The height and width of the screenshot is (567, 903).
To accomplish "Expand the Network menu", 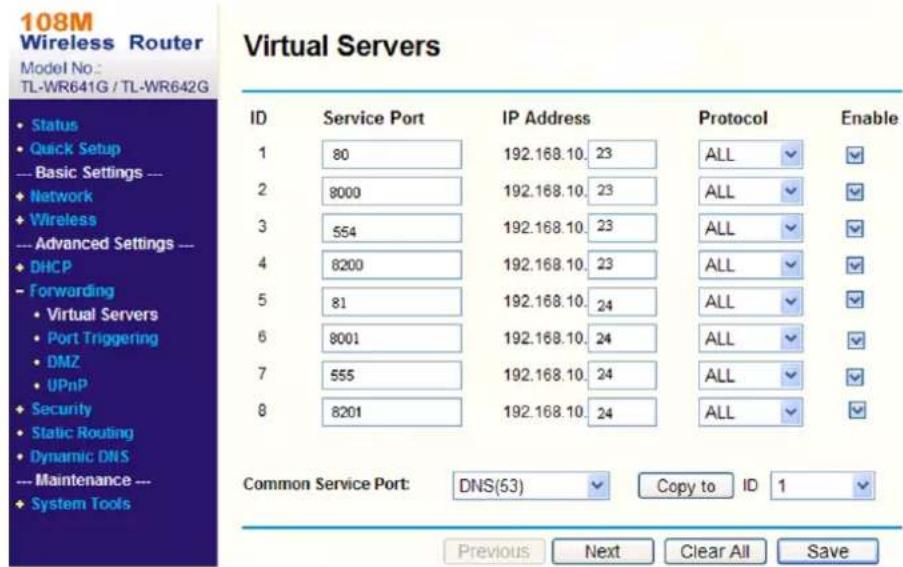I will pyautogui.click(x=61, y=196).
